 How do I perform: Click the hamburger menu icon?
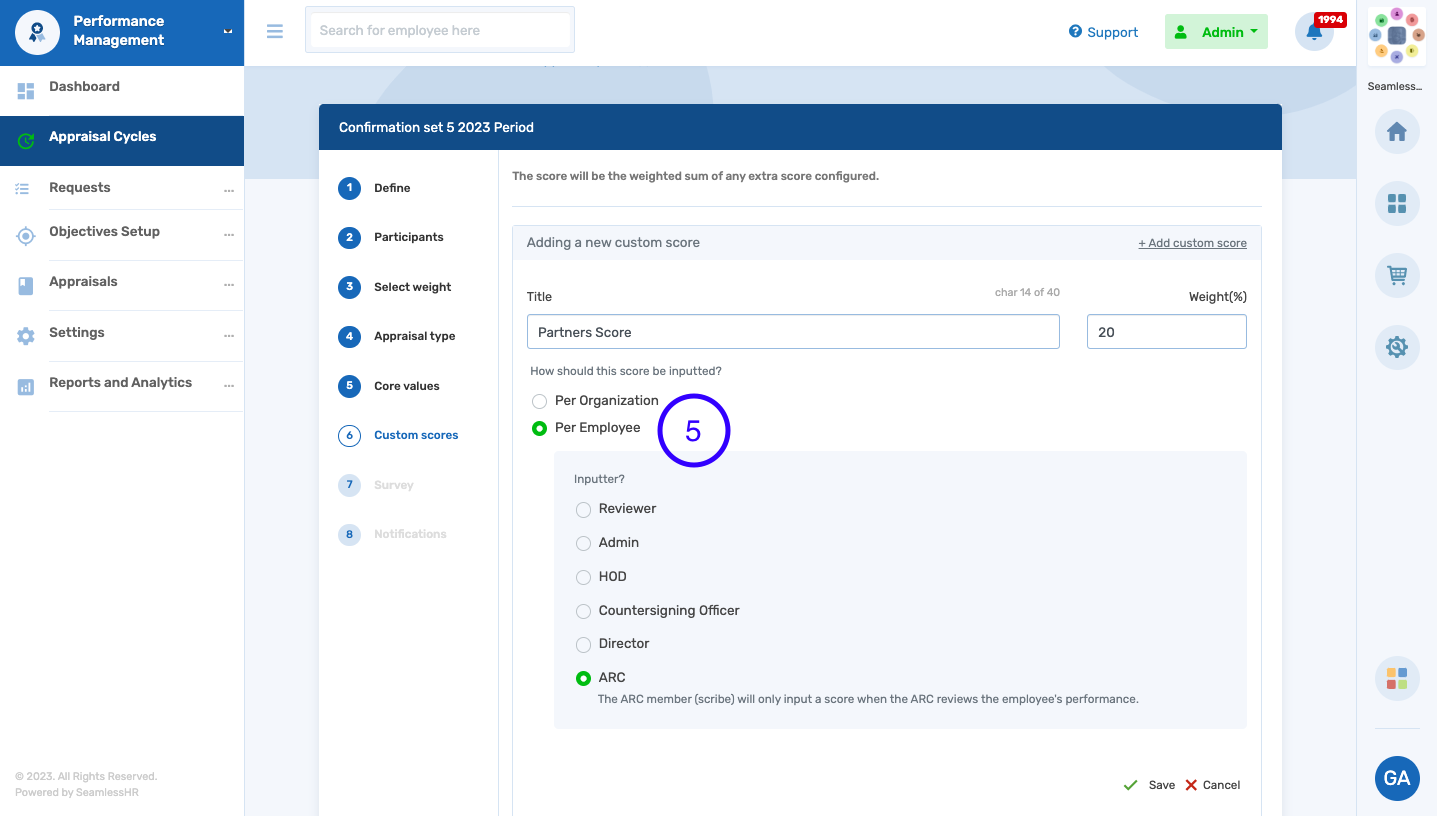click(275, 31)
